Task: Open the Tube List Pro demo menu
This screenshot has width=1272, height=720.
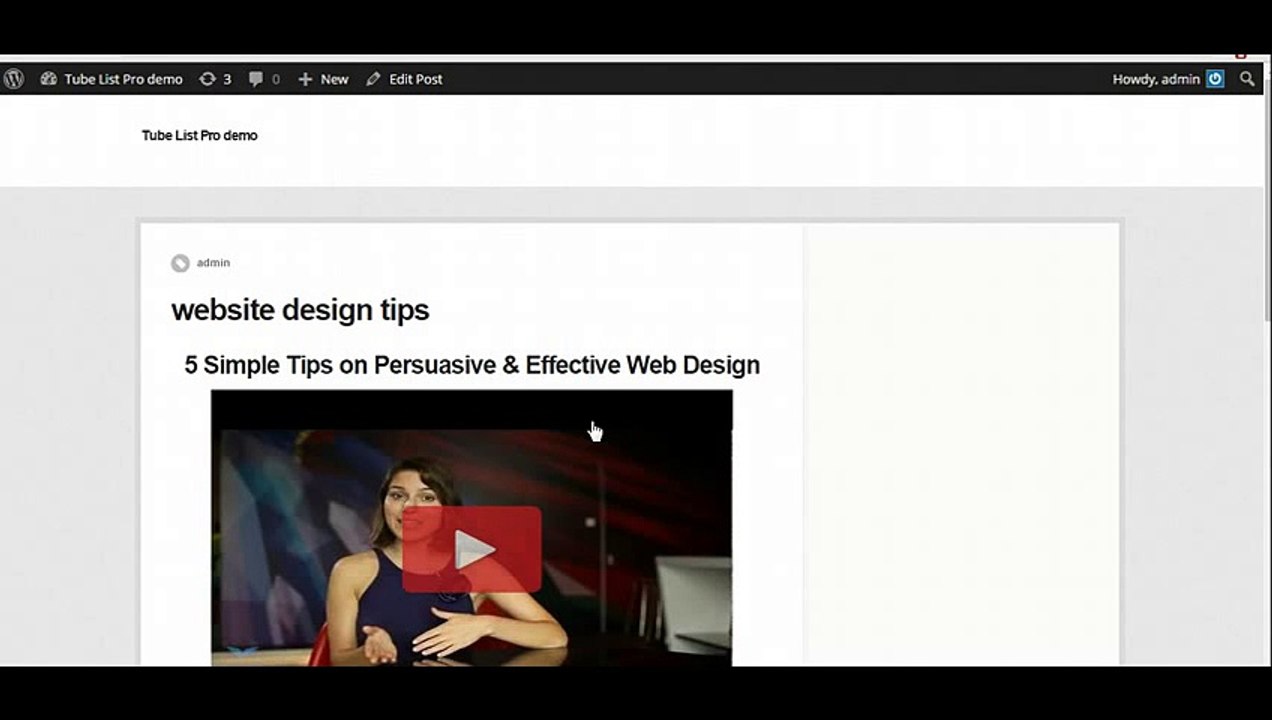Action: [123, 79]
